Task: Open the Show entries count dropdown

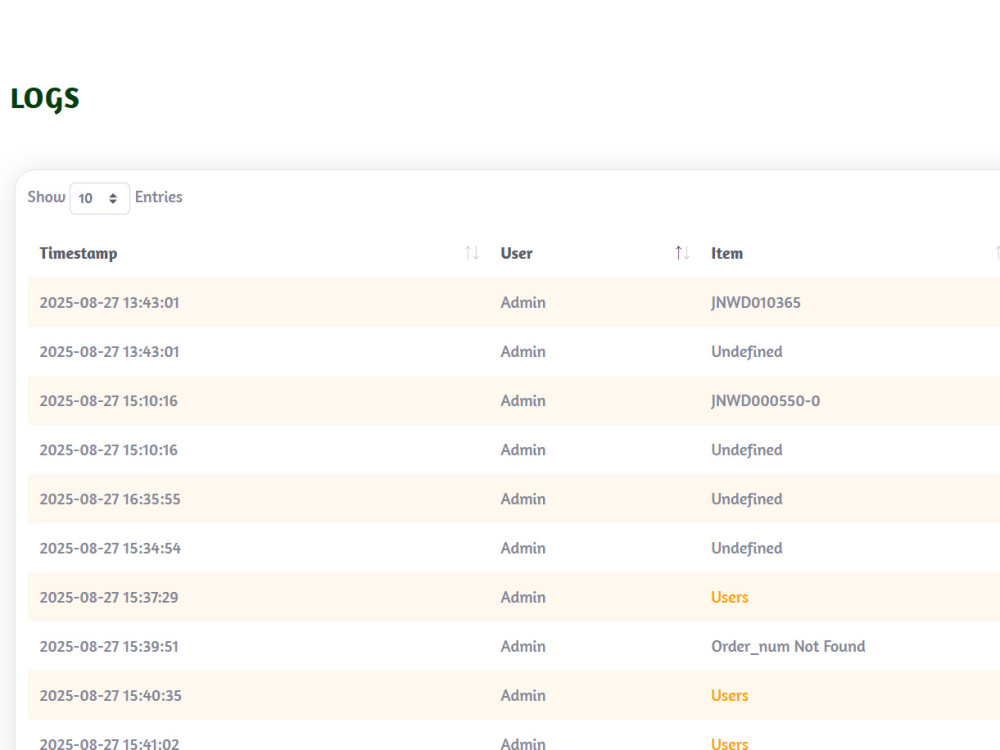Action: 99,198
